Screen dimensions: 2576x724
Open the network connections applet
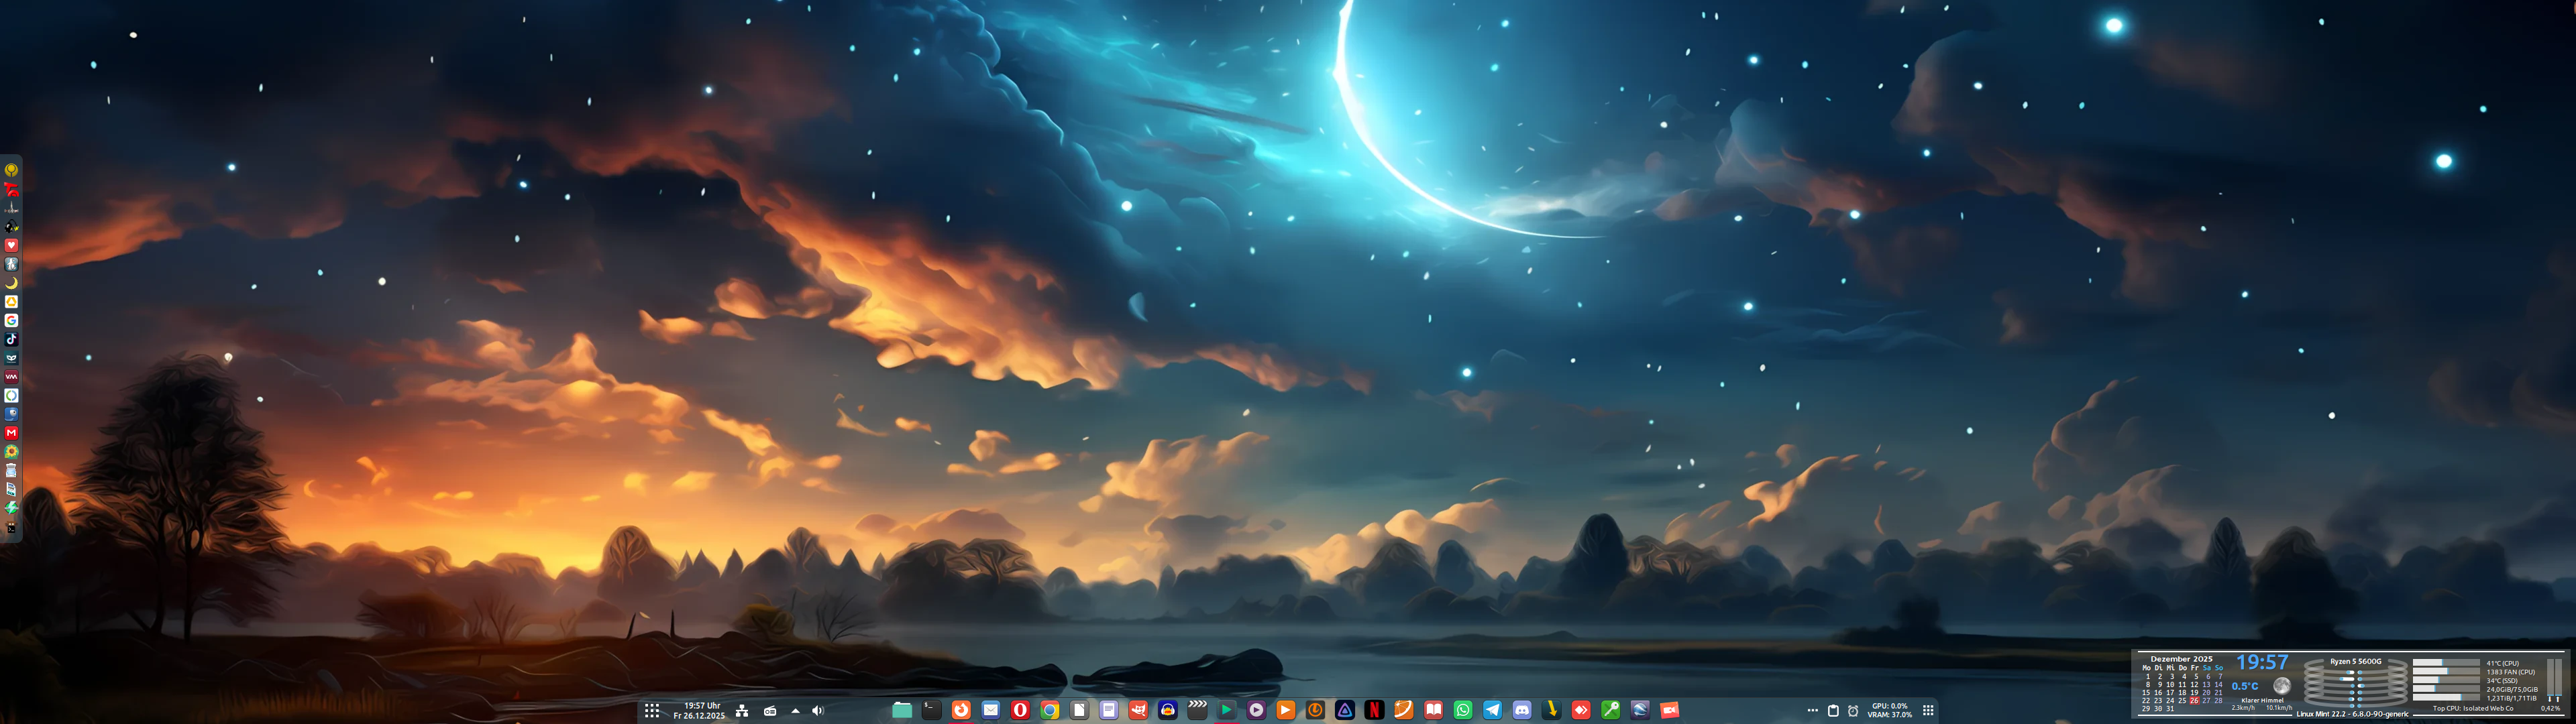point(742,711)
